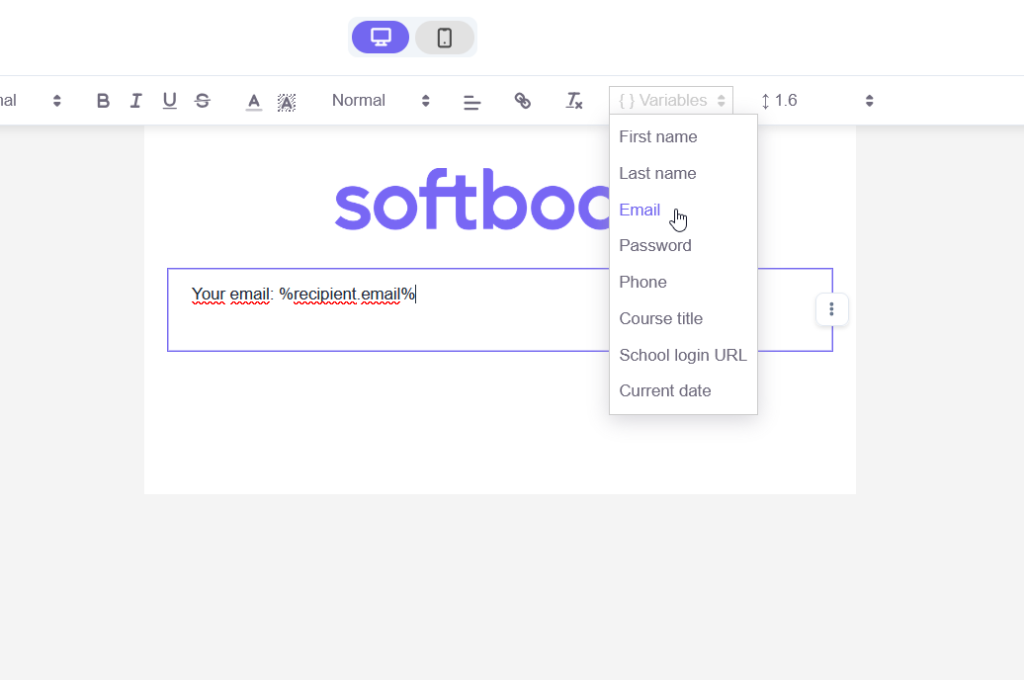Collapse the Variables dropdown
Image resolution: width=1024 pixels, height=680 pixels.
click(671, 101)
